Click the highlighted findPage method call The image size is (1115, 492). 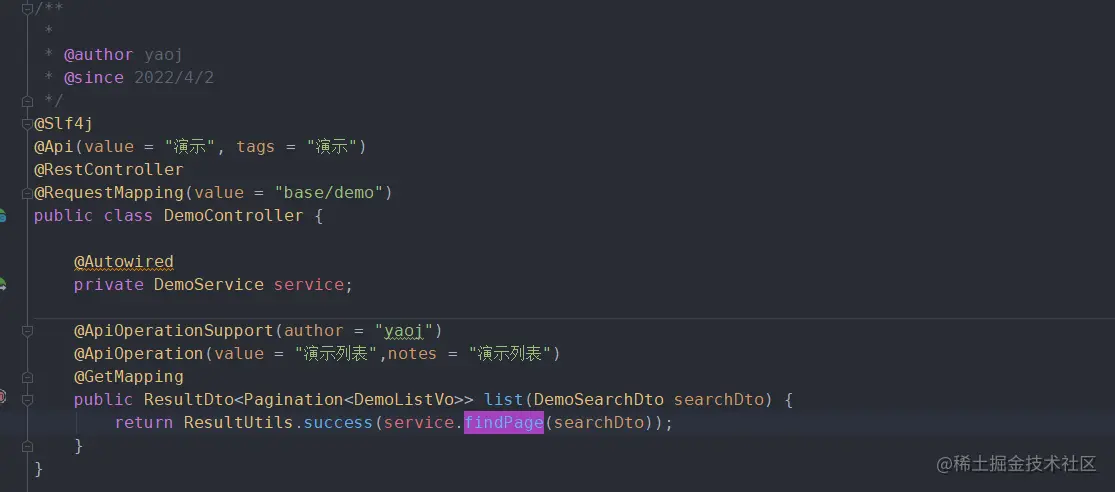(x=504, y=422)
